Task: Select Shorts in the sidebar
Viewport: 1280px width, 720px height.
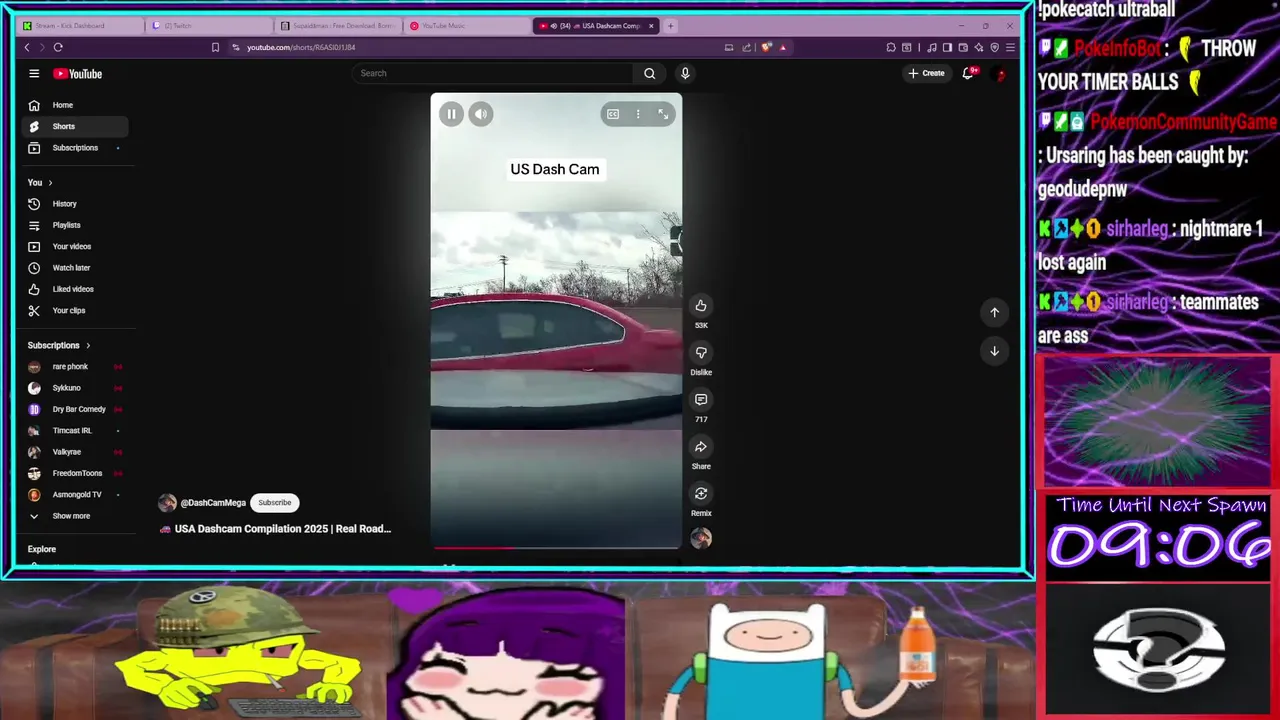Action: [x=75, y=126]
